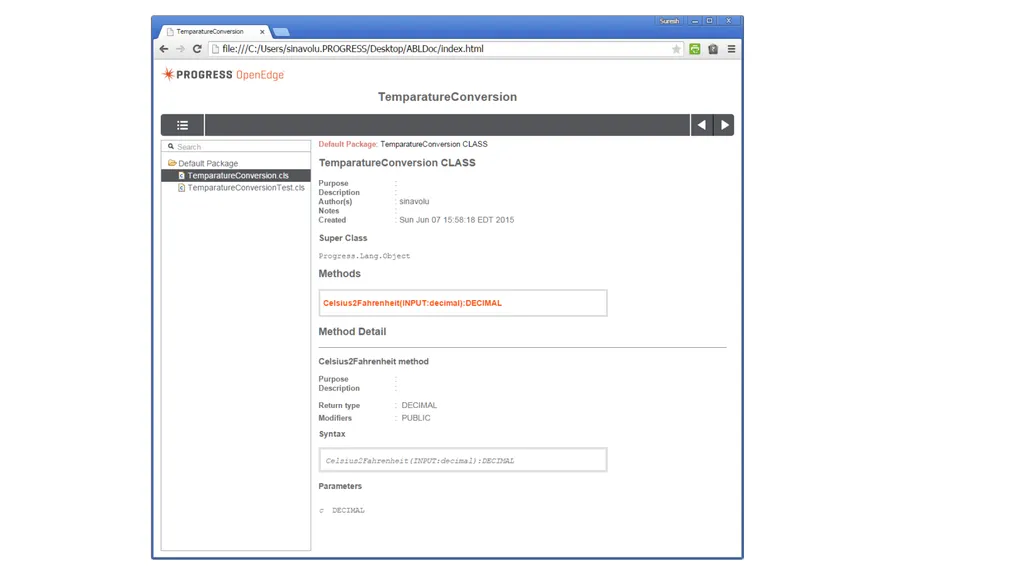This screenshot has width=1024, height=576.
Task: Close the TemparatureConversion browser tab
Action: pos(262,31)
